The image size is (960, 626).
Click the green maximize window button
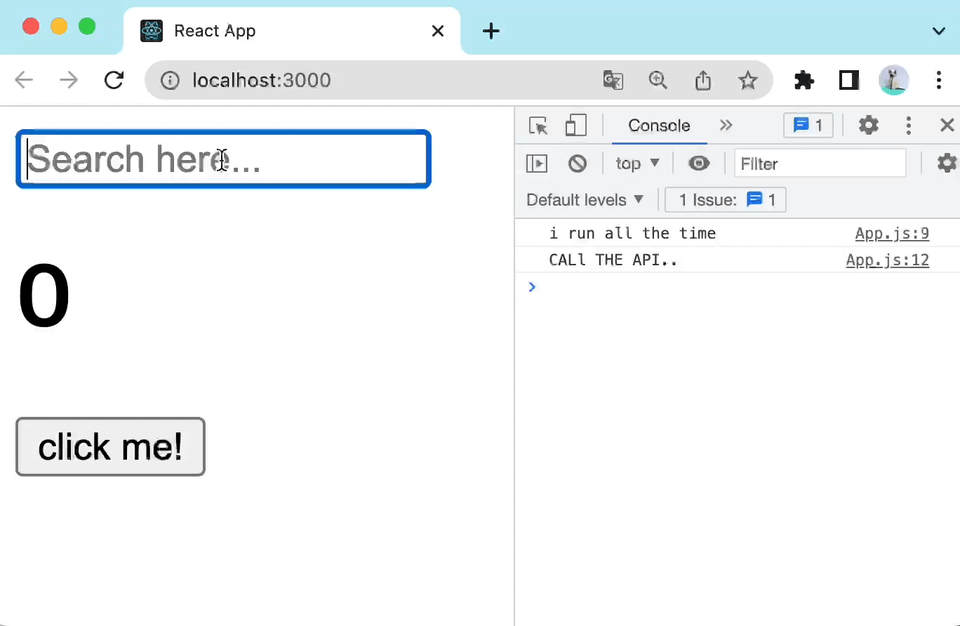click(x=87, y=26)
